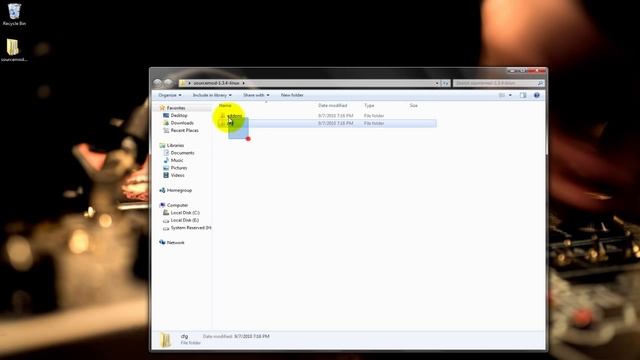Toggle the preview pane icon

pos(523,95)
